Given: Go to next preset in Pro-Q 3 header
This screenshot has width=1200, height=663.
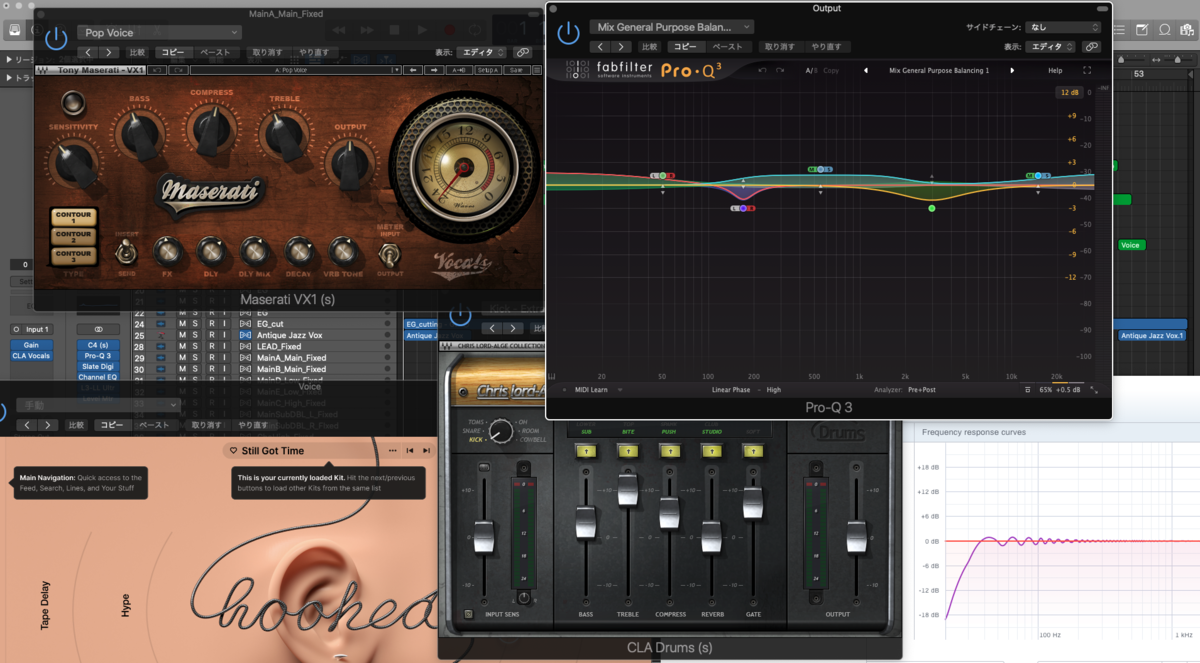Looking at the screenshot, I should pos(622,47).
